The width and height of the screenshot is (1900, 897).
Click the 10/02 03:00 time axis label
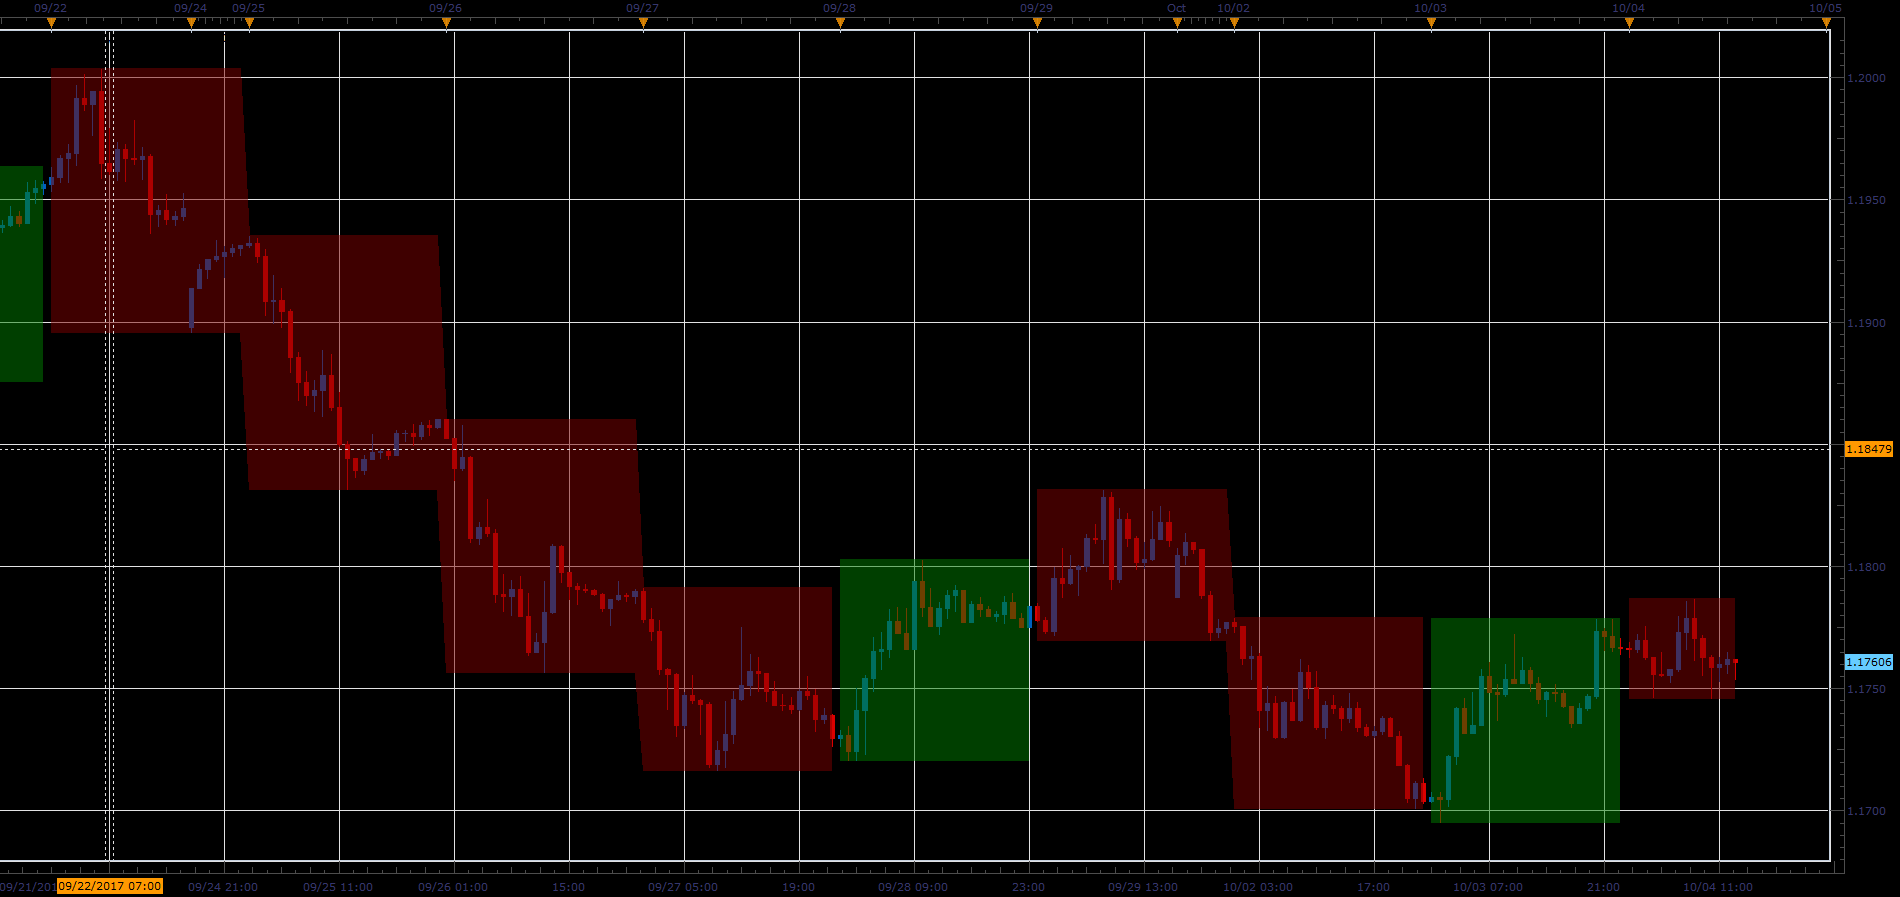(1258, 887)
